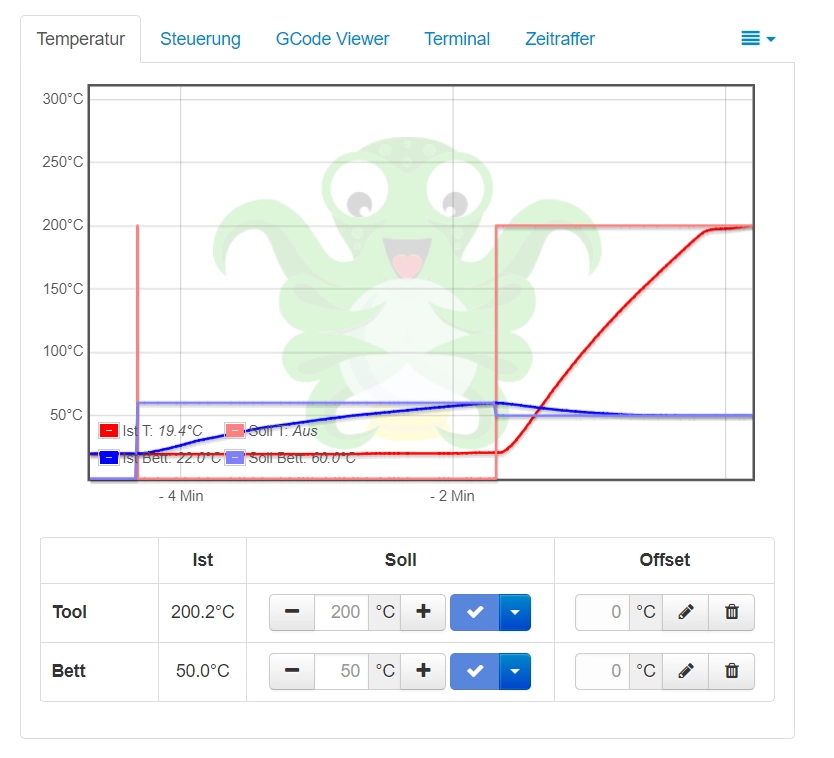
Task: Click the 100°C axis label
Action: pos(63,351)
